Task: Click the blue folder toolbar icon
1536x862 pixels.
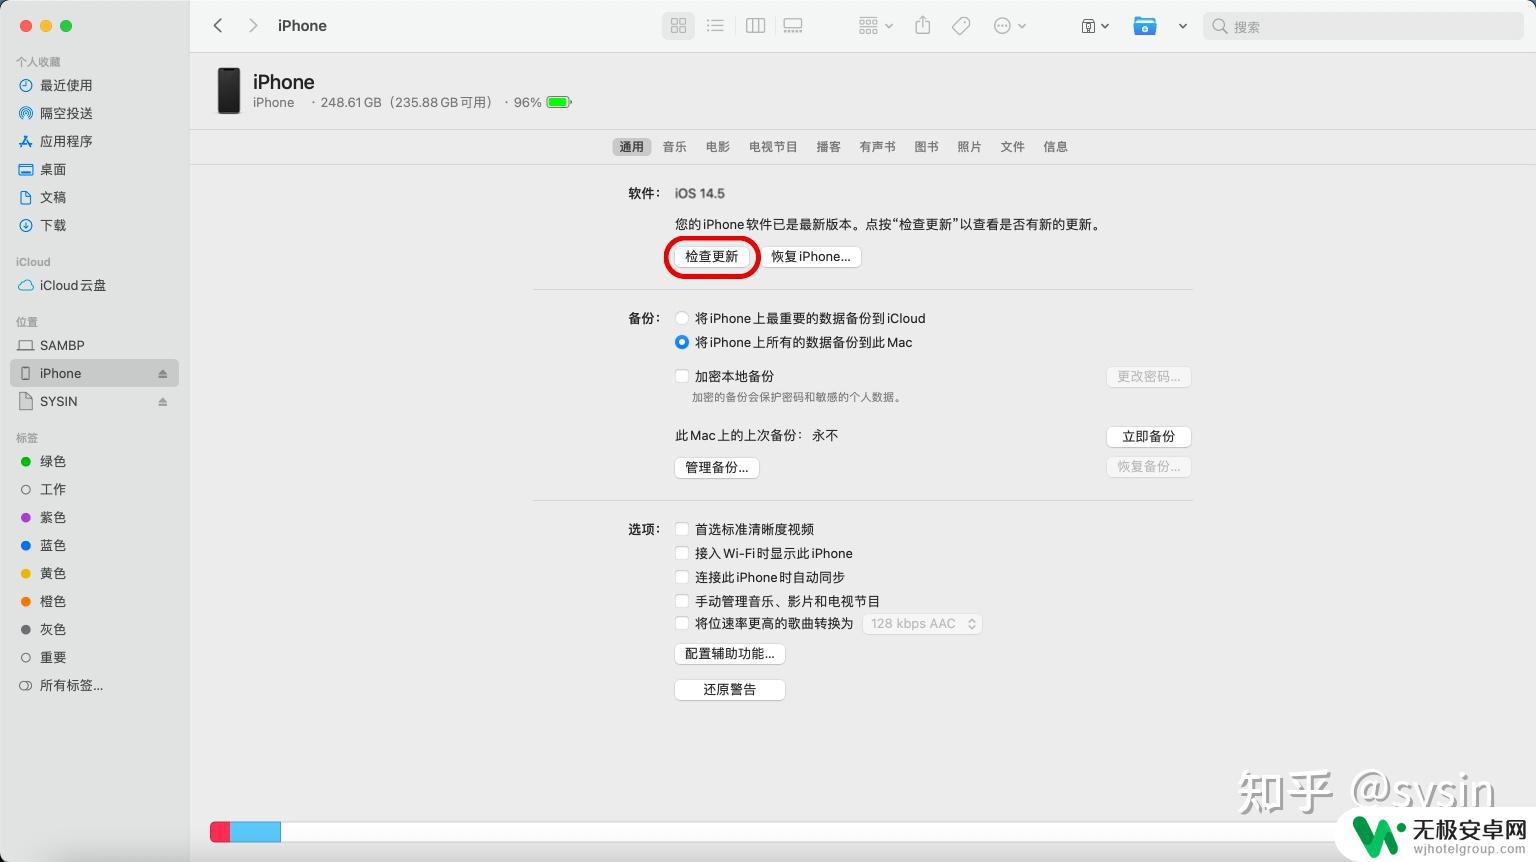Action: pyautogui.click(x=1144, y=26)
